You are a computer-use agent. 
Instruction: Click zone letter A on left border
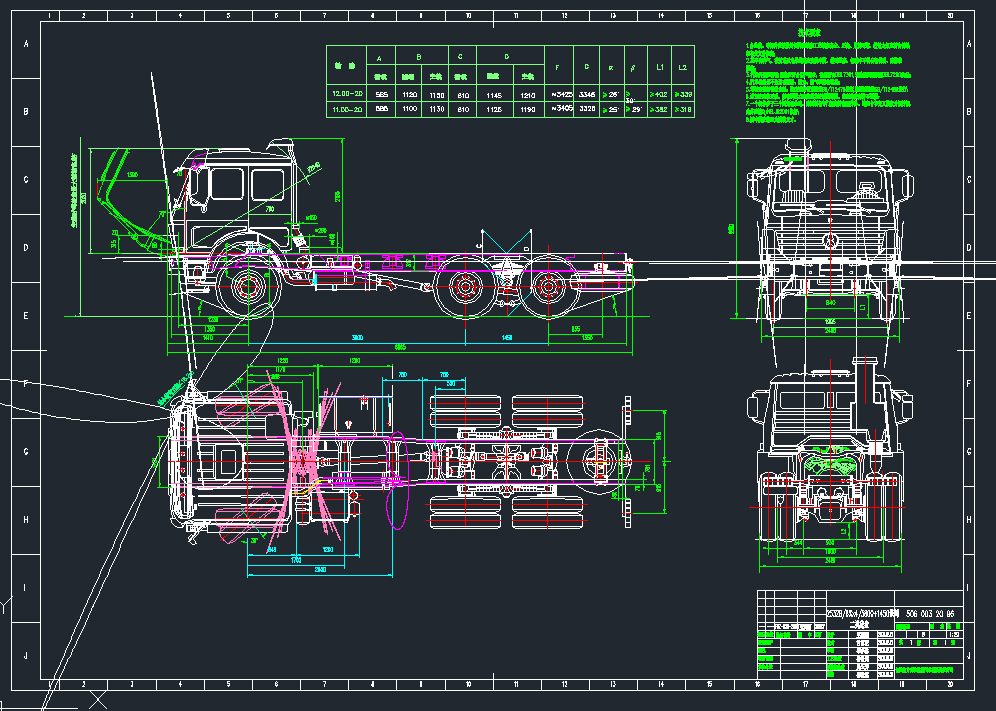pyautogui.click(x=26, y=44)
